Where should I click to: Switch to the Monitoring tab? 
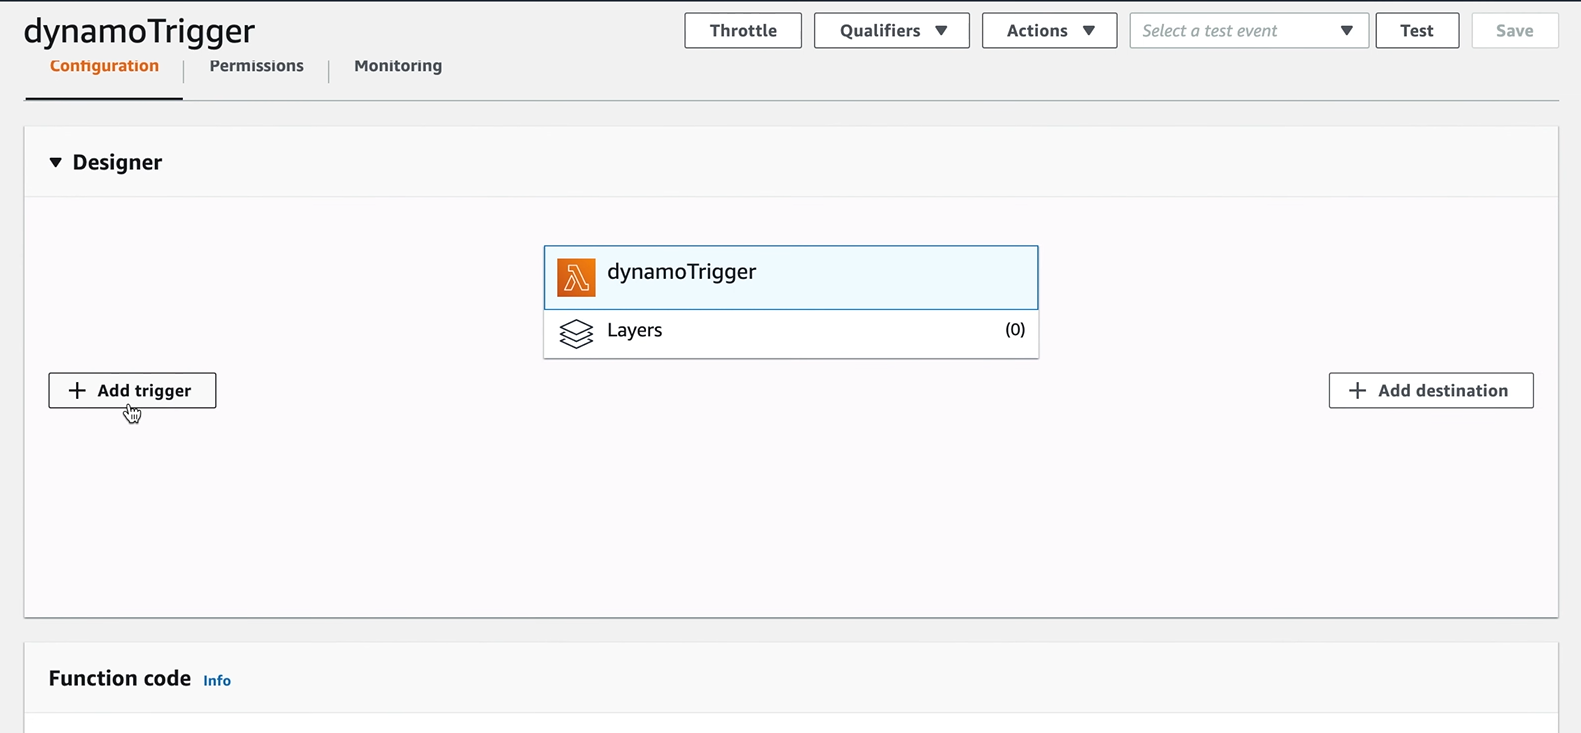(x=398, y=66)
